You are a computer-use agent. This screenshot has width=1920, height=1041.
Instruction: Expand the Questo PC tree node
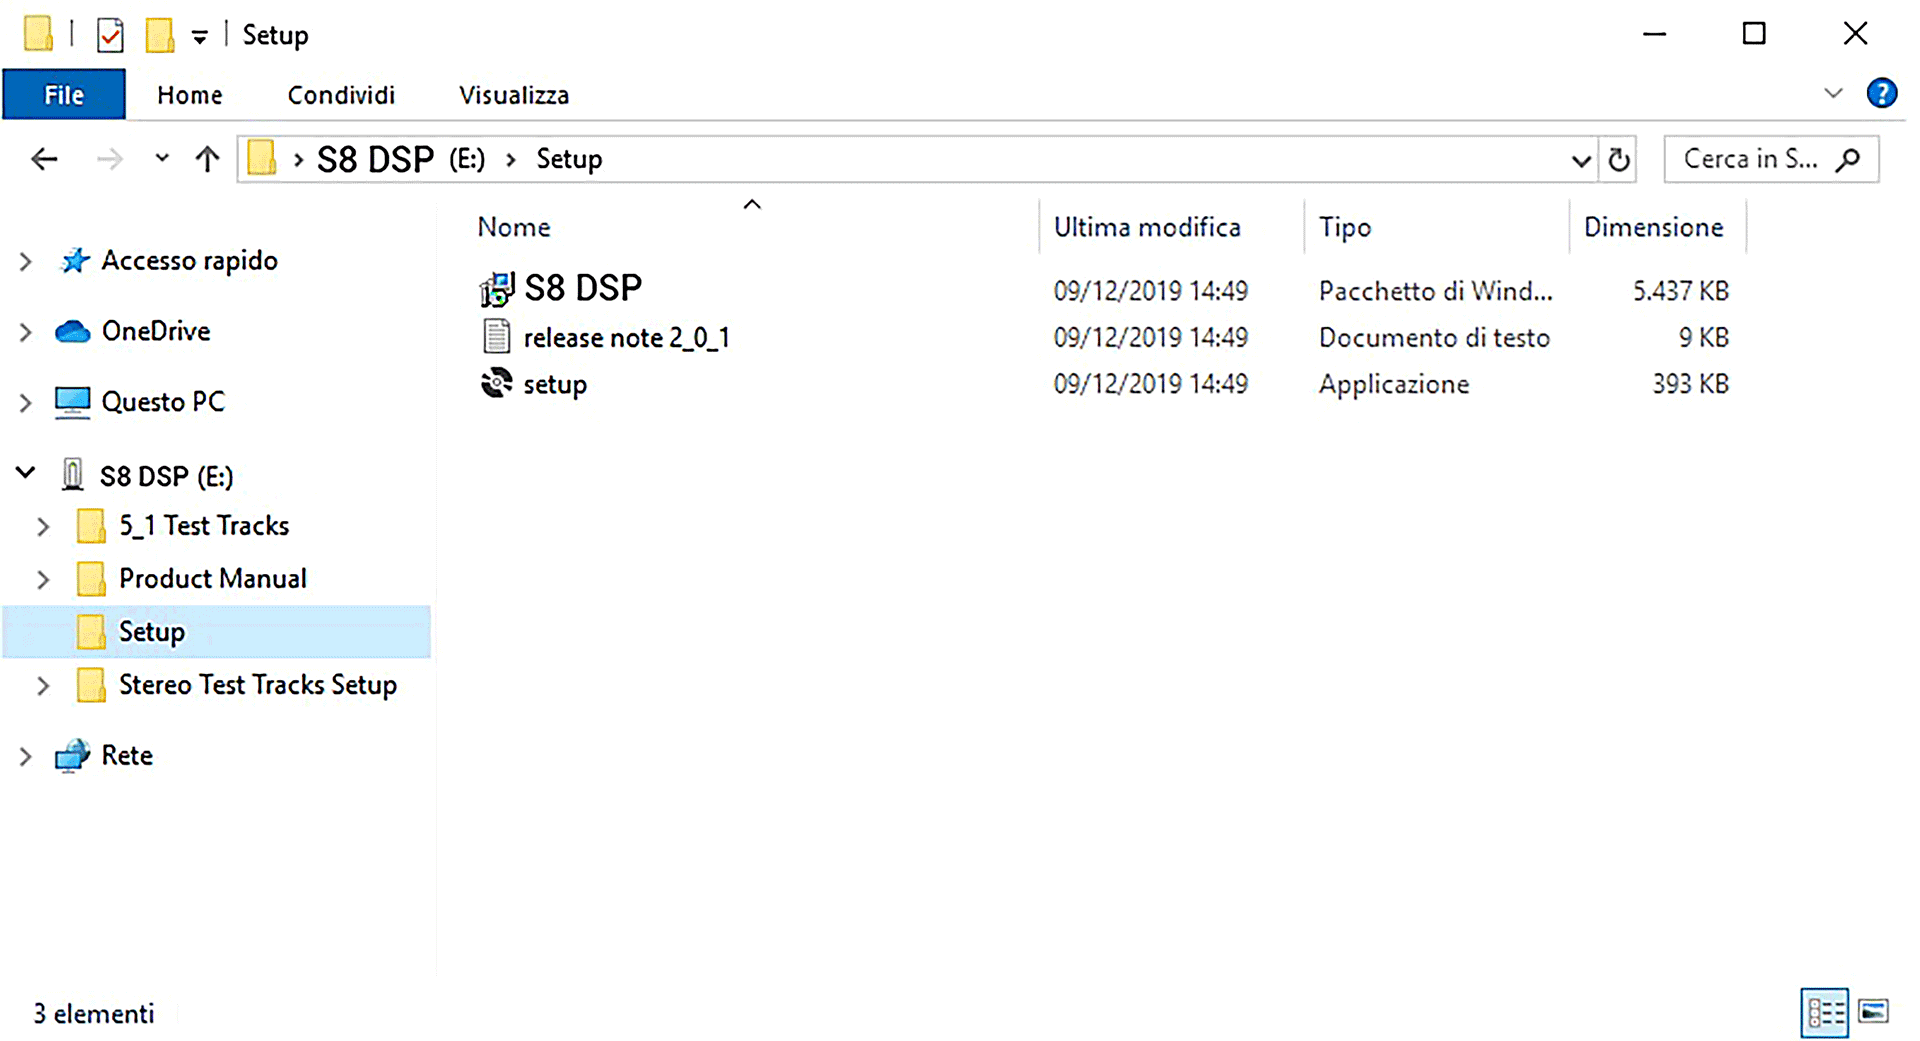tap(26, 402)
